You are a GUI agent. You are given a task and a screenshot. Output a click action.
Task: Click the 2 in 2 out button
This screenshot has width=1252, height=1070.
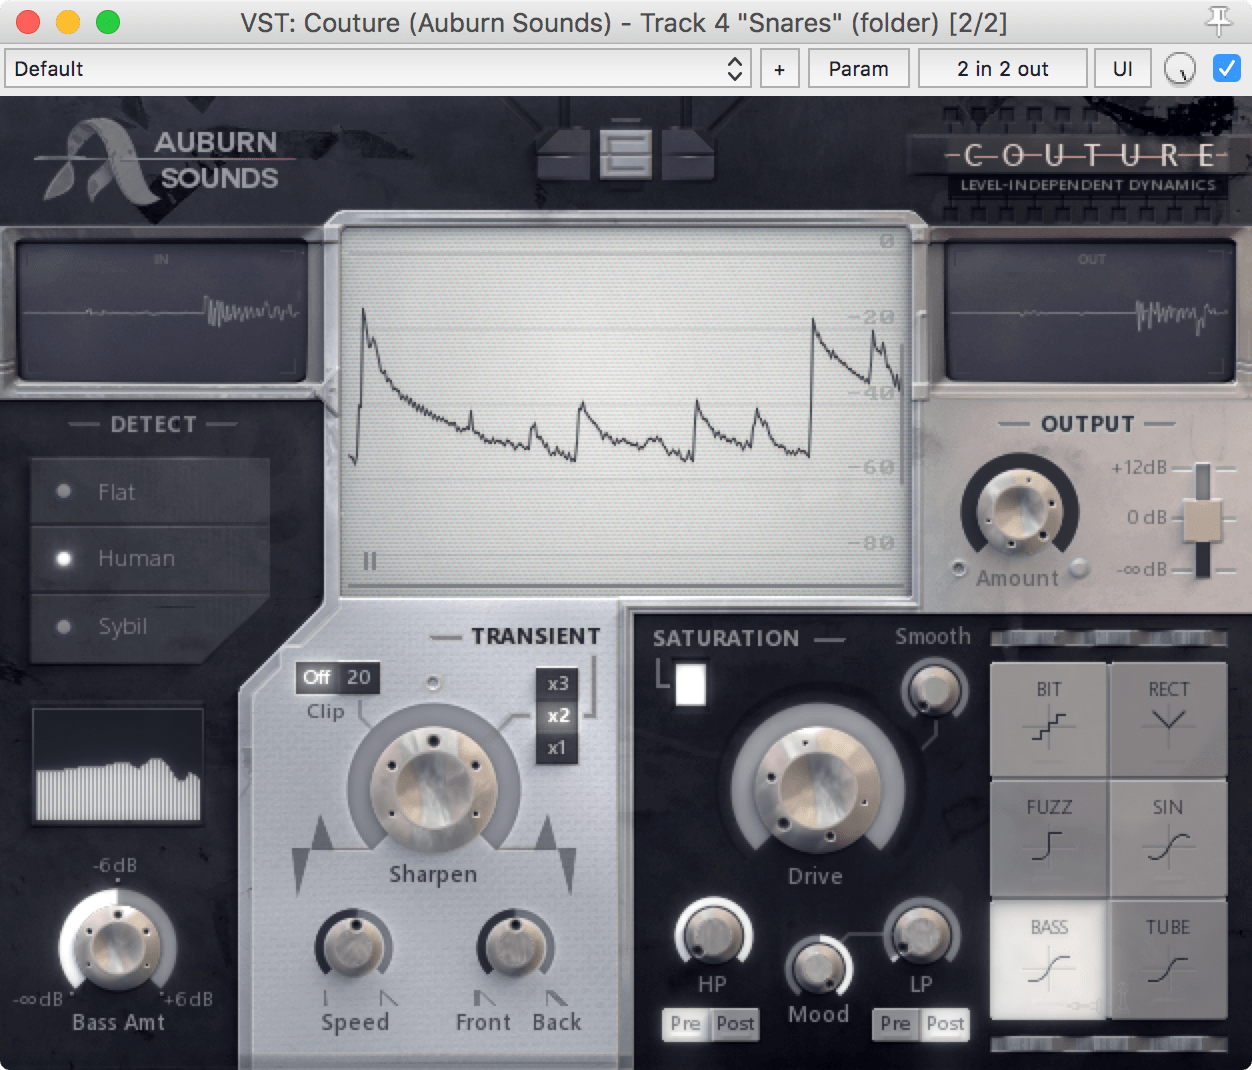point(1002,68)
